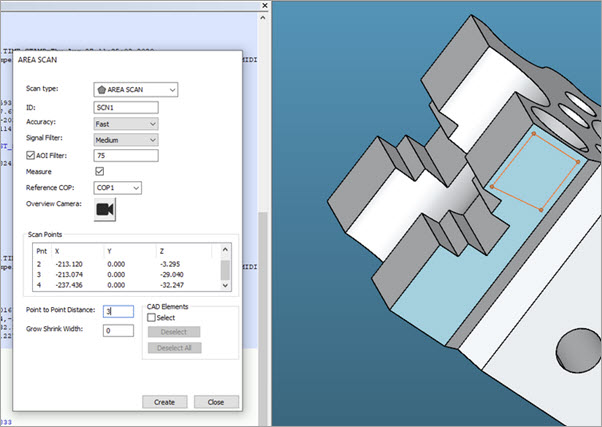Click the pentagon Area Scan type icon

[x=101, y=90]
